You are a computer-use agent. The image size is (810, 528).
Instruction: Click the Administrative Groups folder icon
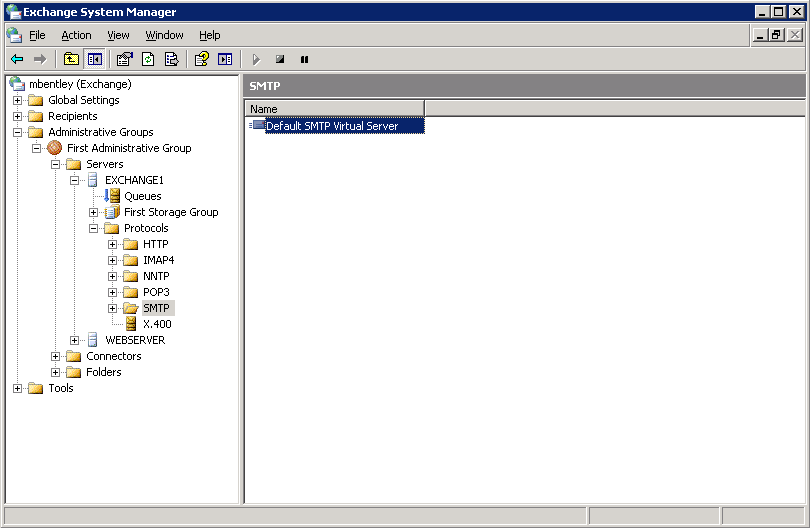[x=36, y=132]
